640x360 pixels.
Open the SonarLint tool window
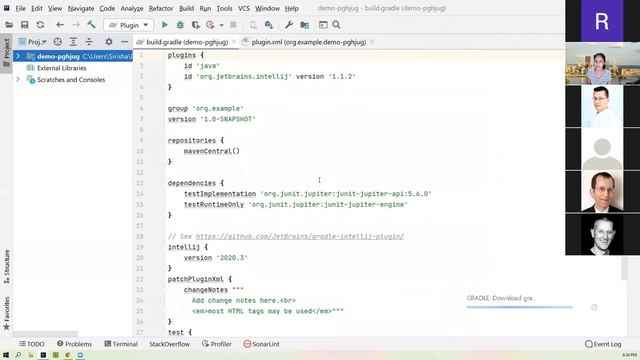click(262, 344)
